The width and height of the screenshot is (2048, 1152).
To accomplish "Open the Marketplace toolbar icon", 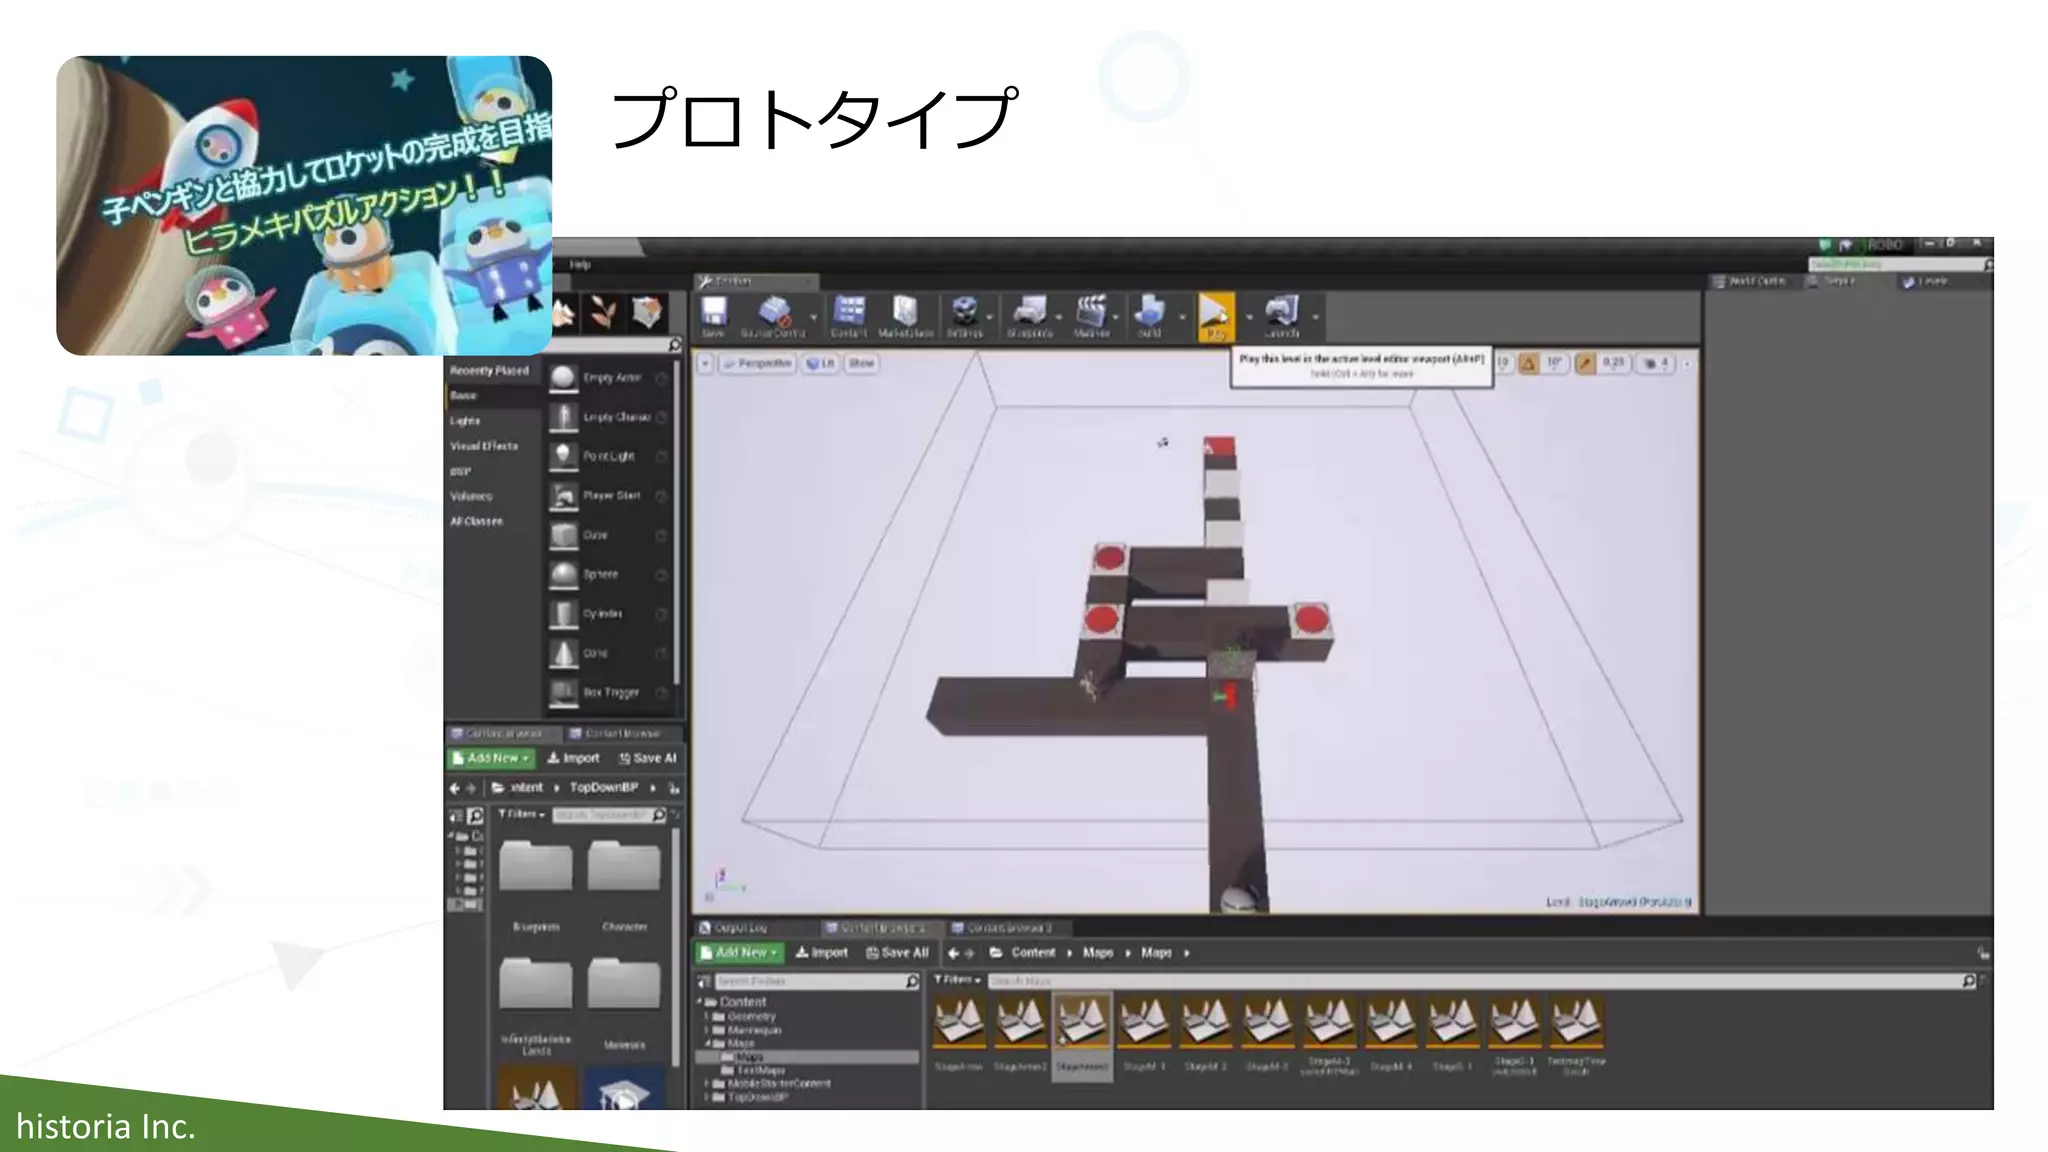I will pyautogui.click(x=905, y=314).
